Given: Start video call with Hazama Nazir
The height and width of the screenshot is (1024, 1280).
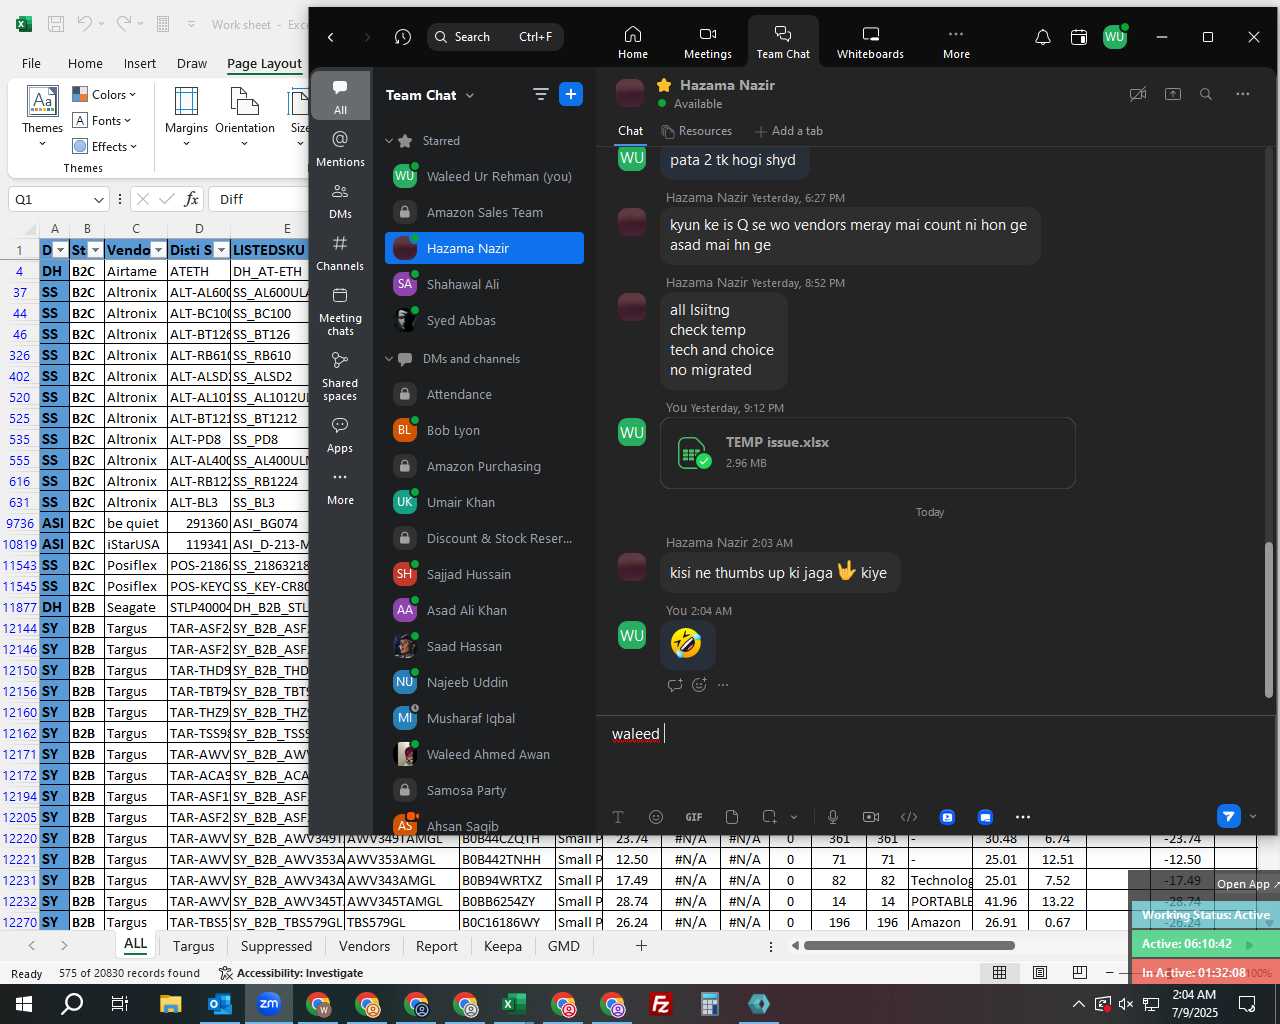Looking at the screenshot, I should [1137, 94].
